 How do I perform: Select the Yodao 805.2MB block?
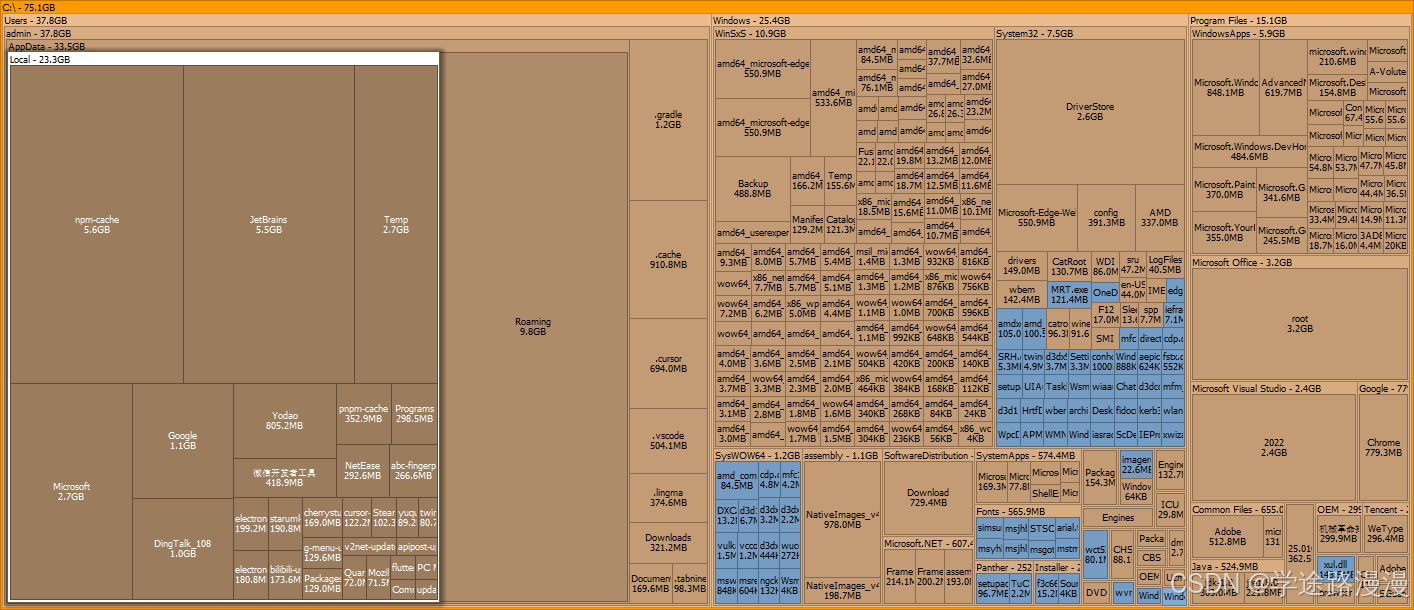click(x=285, y=420)
